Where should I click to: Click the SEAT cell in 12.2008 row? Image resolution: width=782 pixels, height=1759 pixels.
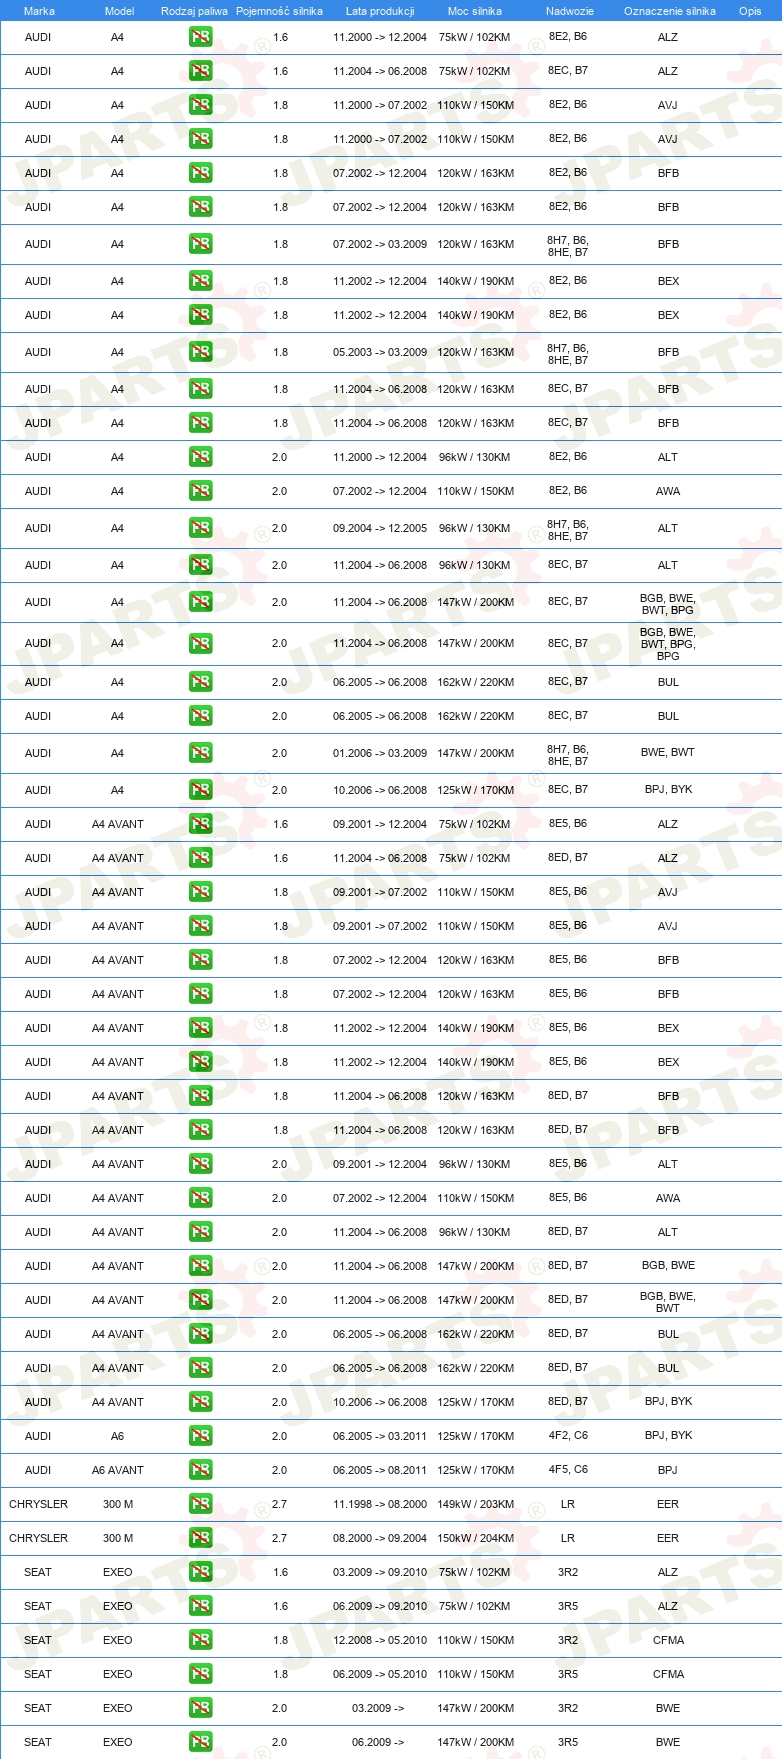[x=38, y=1640]
